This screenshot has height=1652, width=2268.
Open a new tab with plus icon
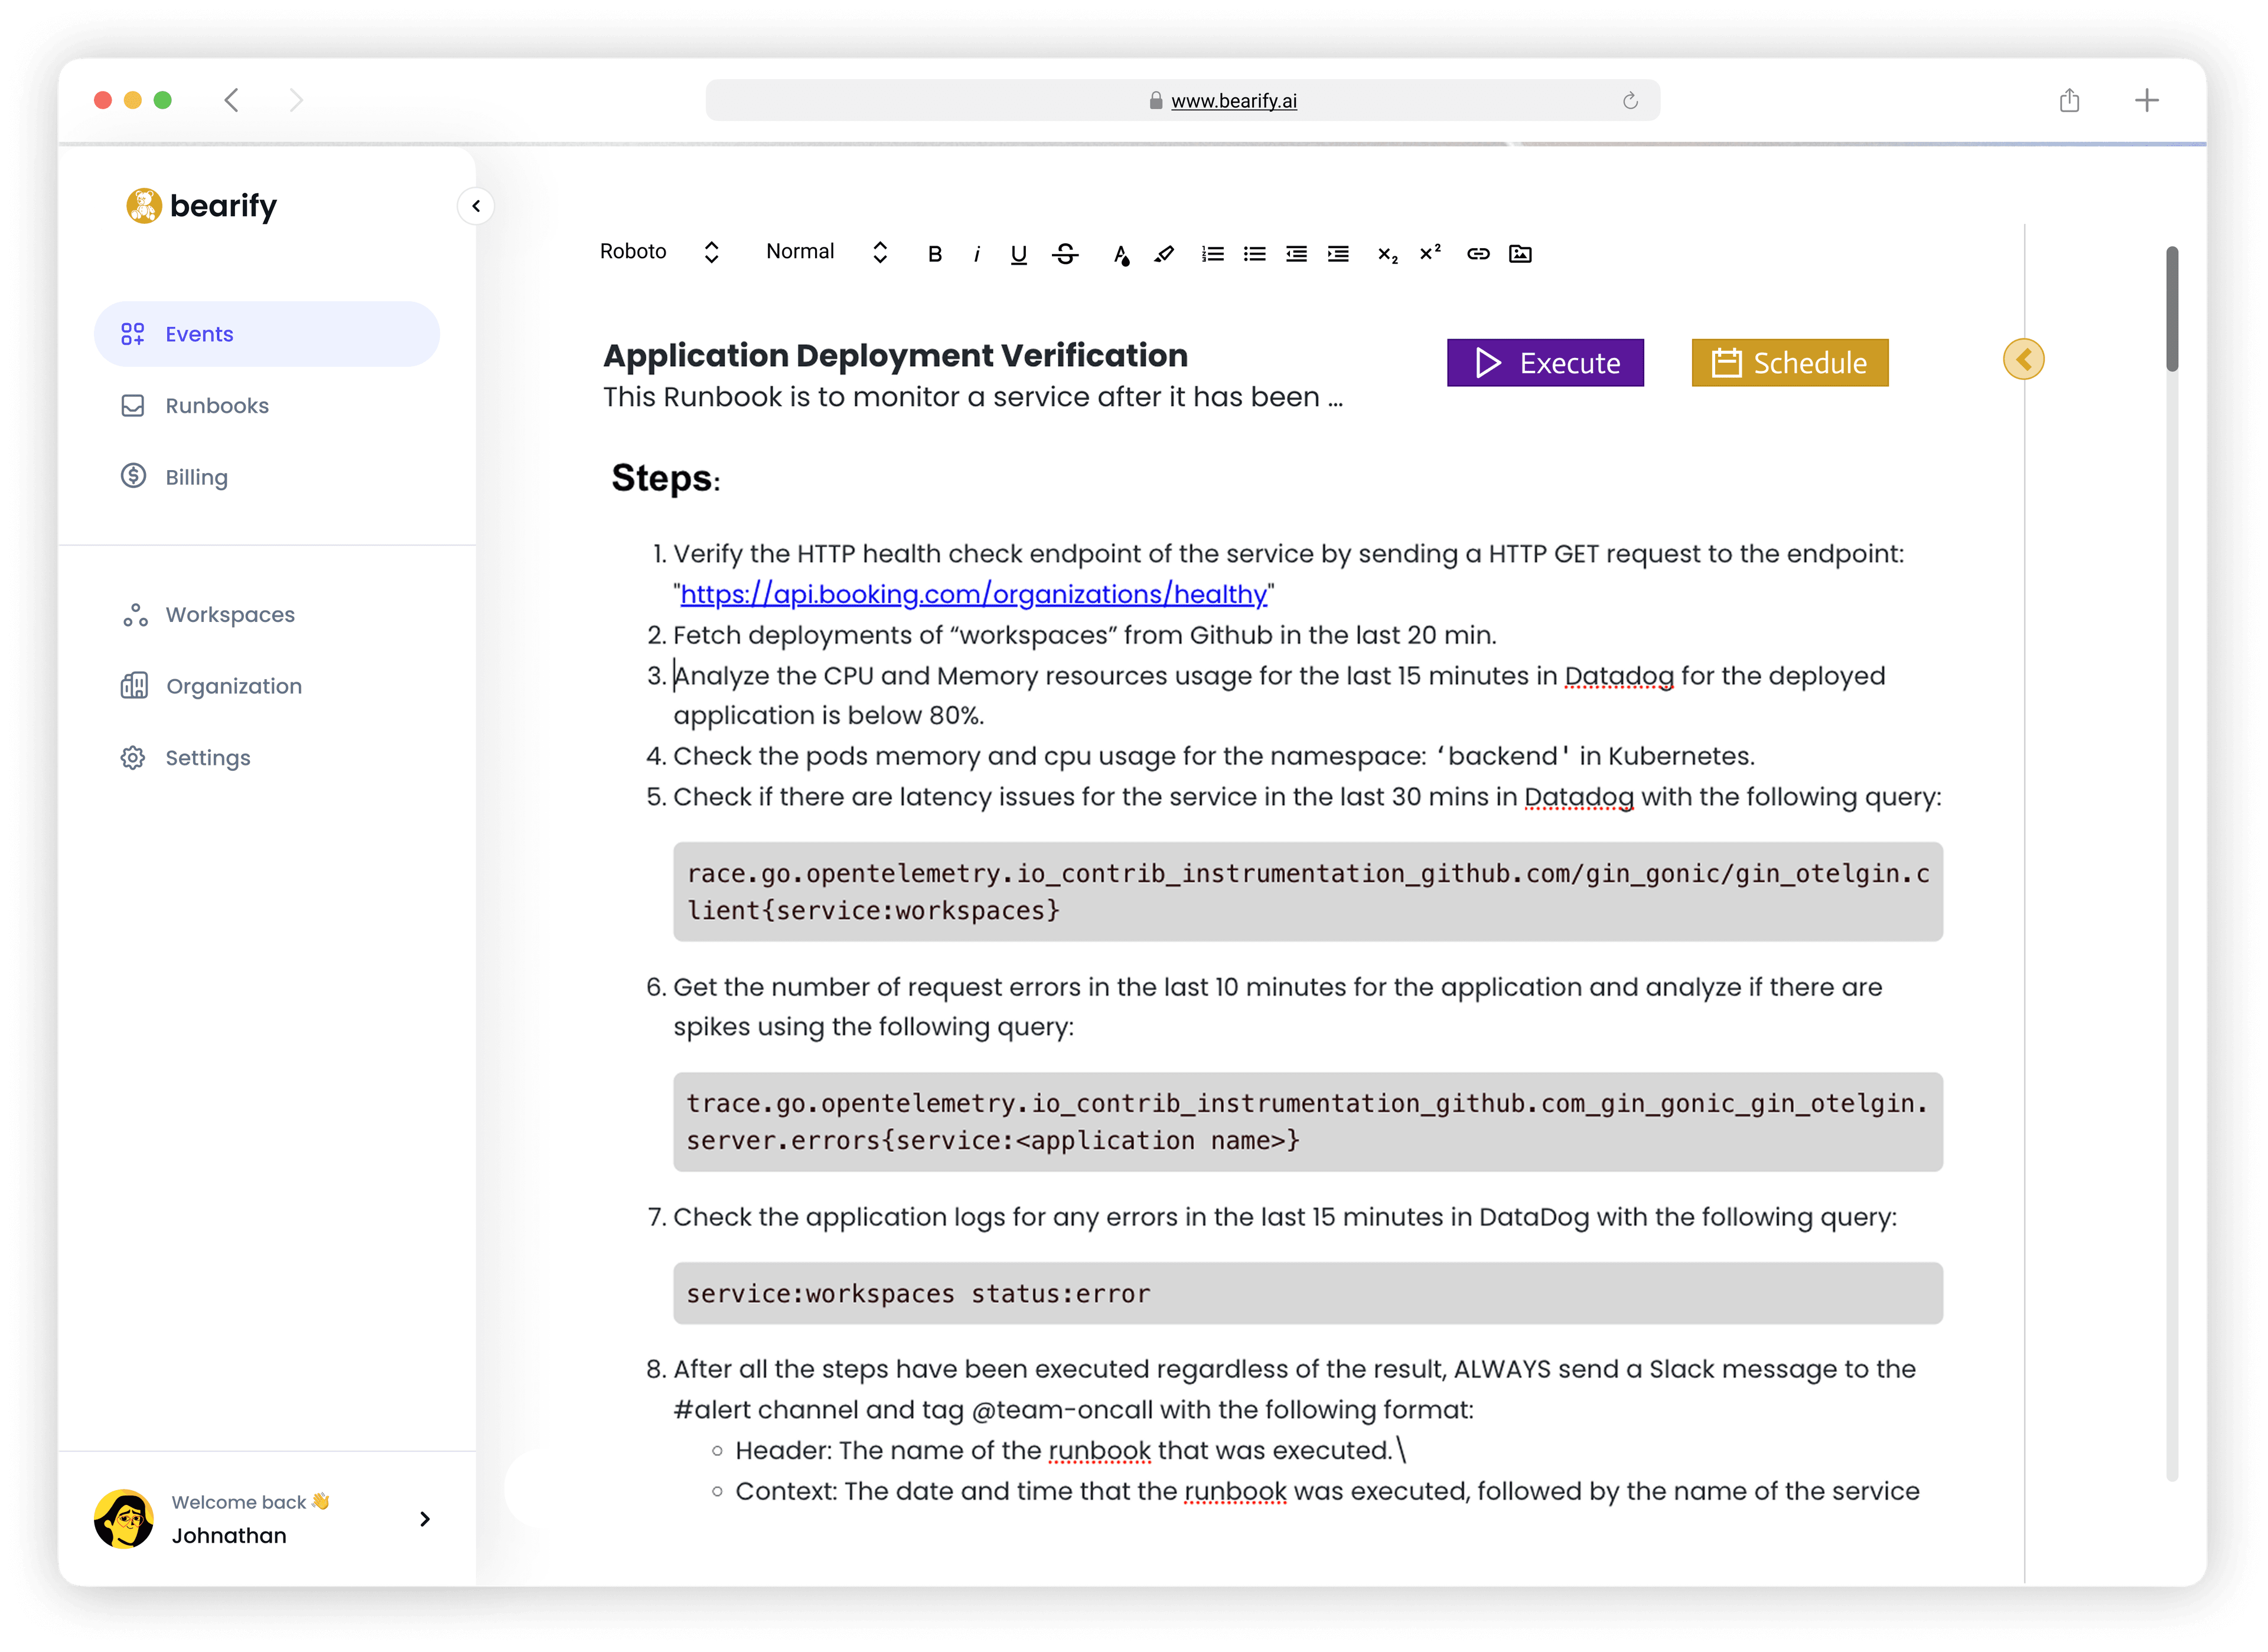tap(2146, 100)
